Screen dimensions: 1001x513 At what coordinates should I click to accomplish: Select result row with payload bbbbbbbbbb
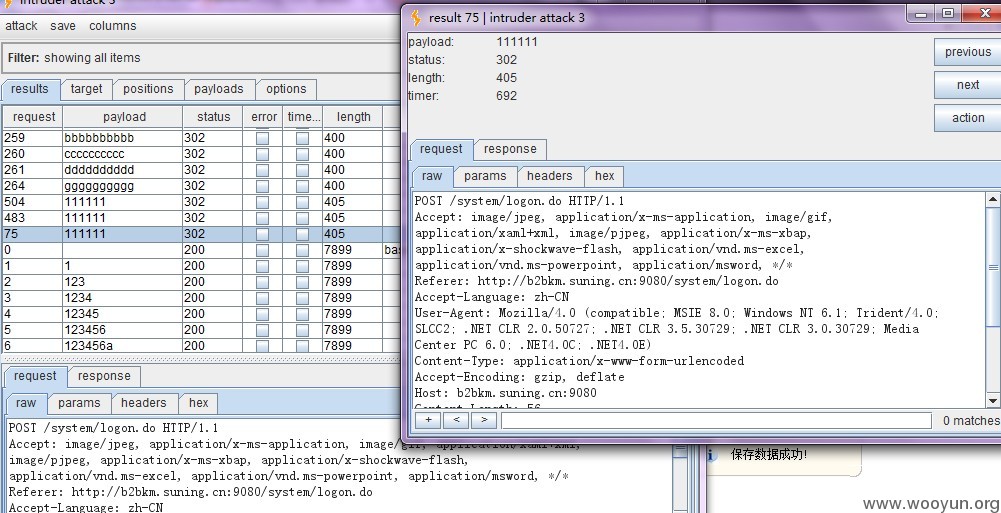point(201,138)
